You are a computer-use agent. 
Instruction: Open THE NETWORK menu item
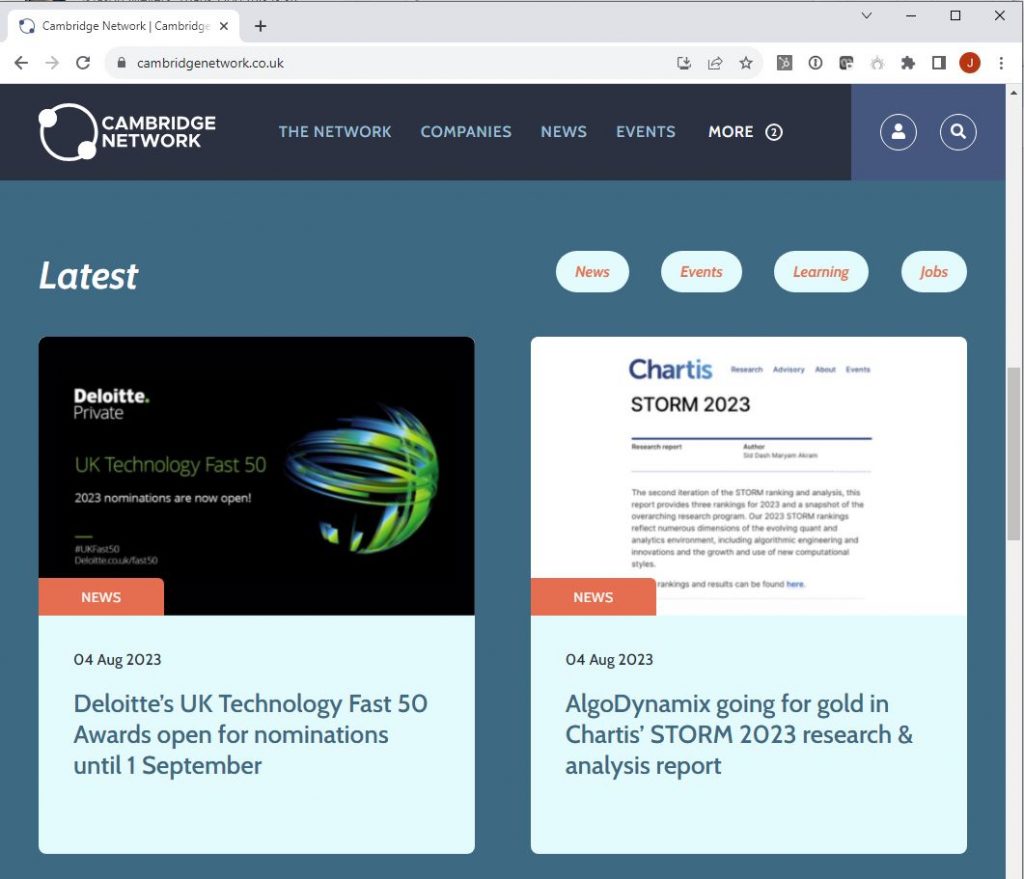pyautogui.click(x=335, y=132)
